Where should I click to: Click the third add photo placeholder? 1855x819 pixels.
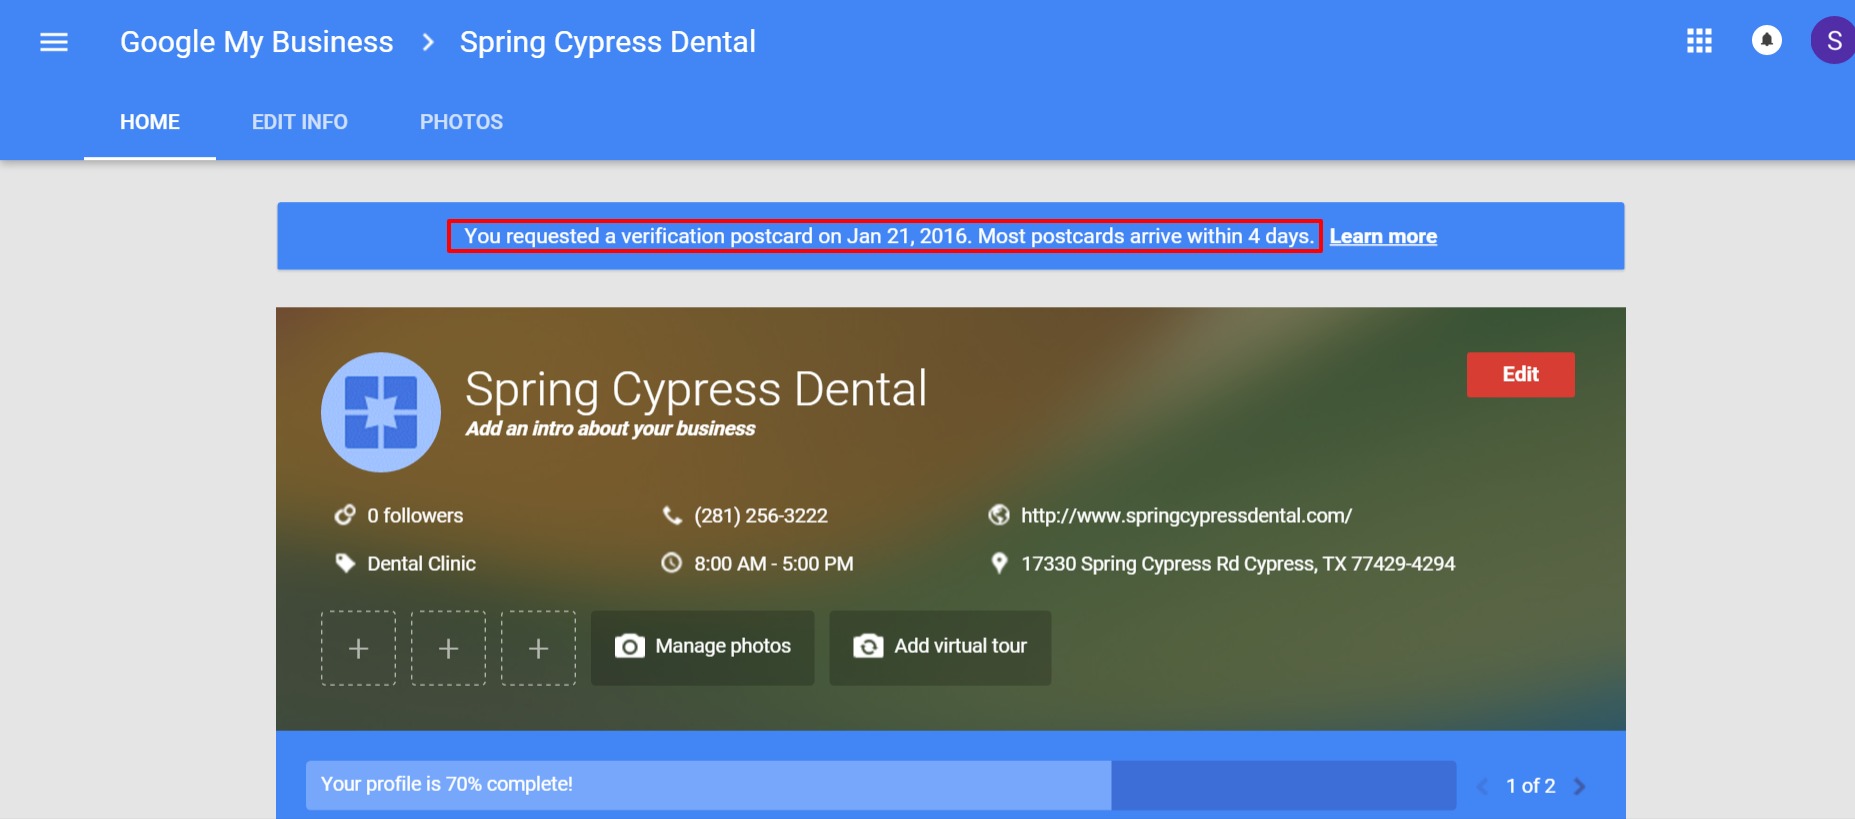538,648
